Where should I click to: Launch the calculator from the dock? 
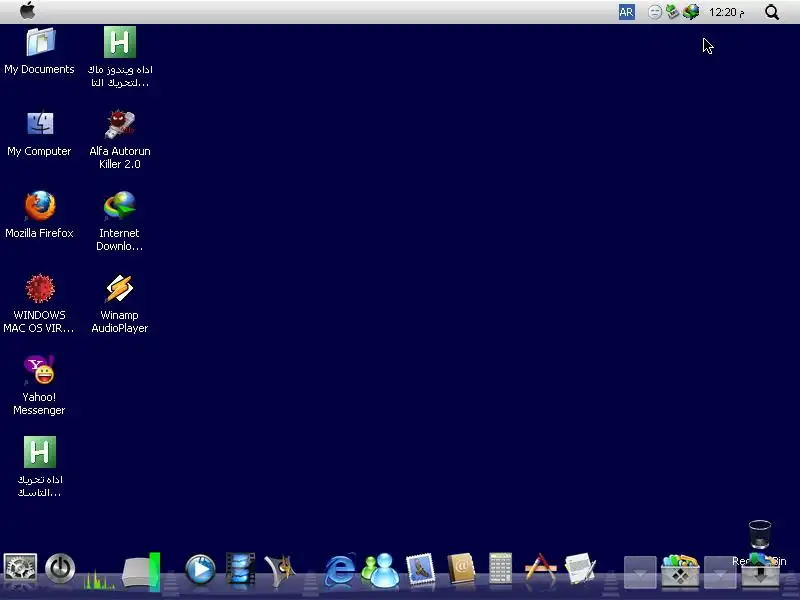(x=501, y=567)
